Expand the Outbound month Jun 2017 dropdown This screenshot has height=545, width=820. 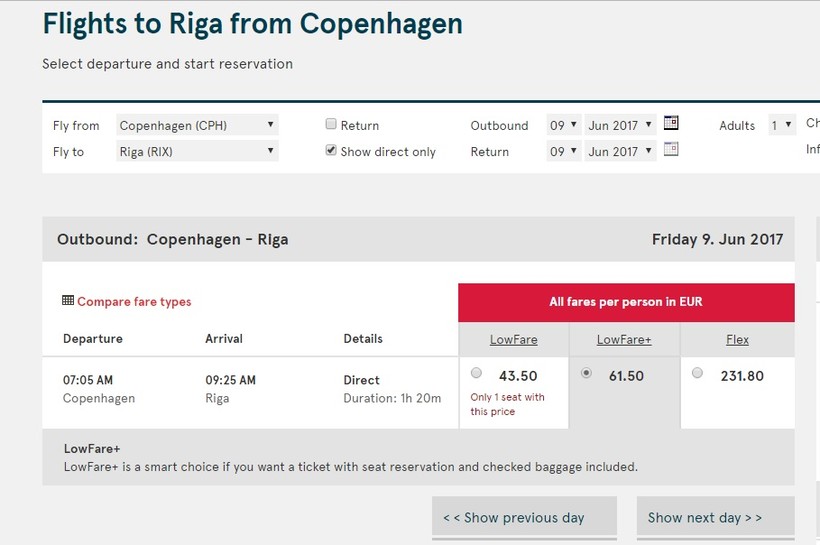click(x=620, y=125)
